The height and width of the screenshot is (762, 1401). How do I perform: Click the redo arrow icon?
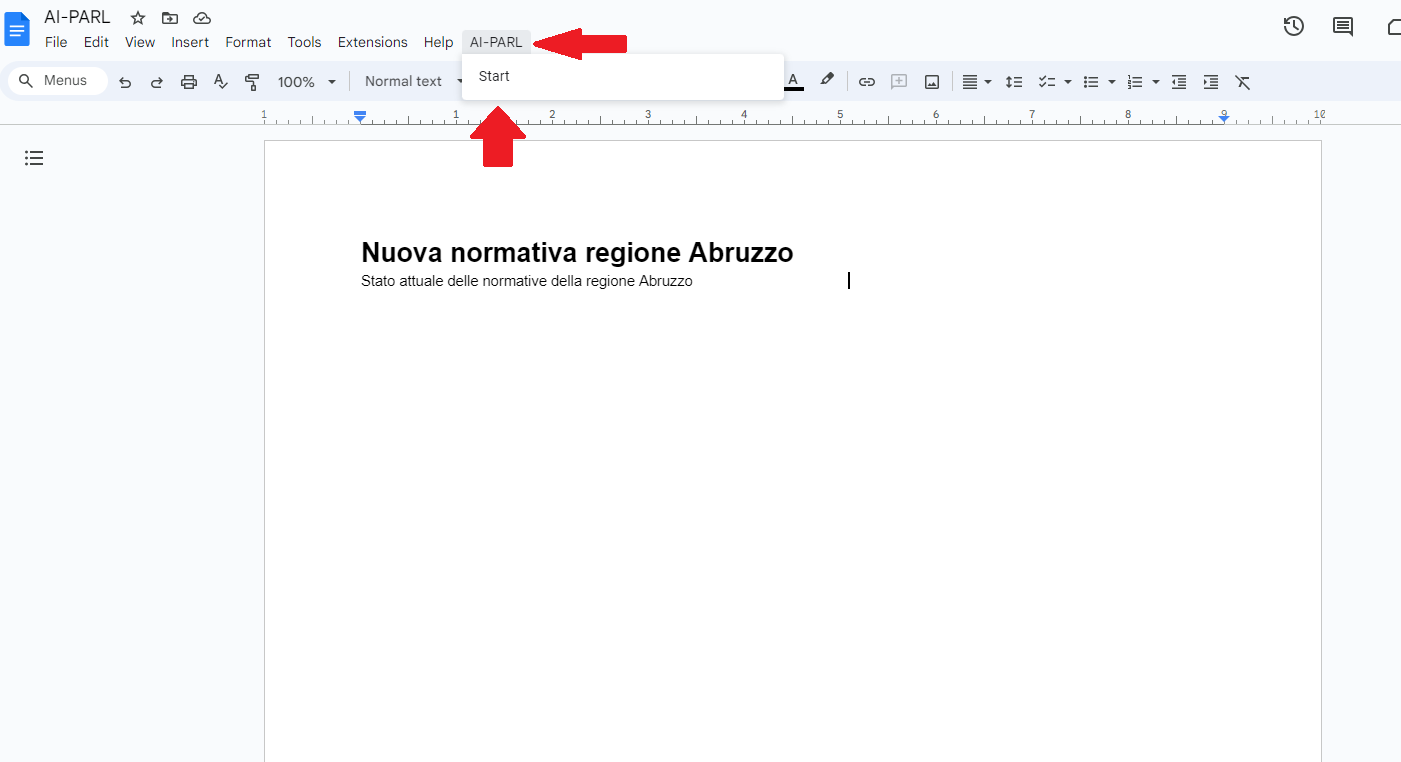(157, 82)
